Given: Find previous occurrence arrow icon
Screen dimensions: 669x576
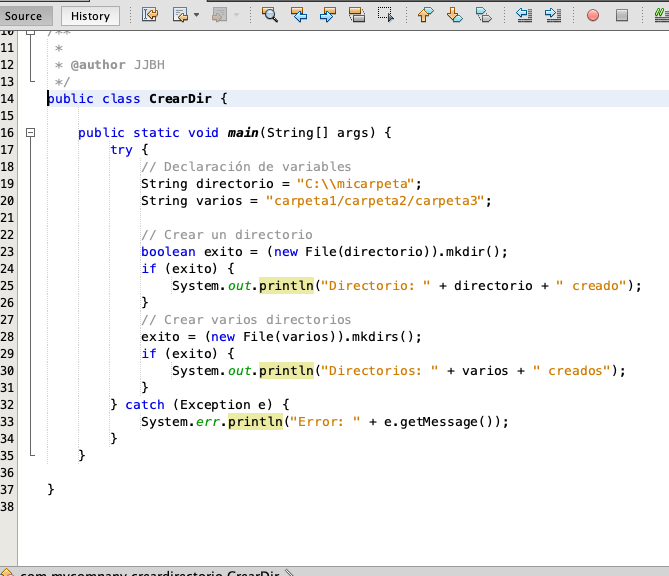Looking at the screenshot, I should [x=298, y=15].
